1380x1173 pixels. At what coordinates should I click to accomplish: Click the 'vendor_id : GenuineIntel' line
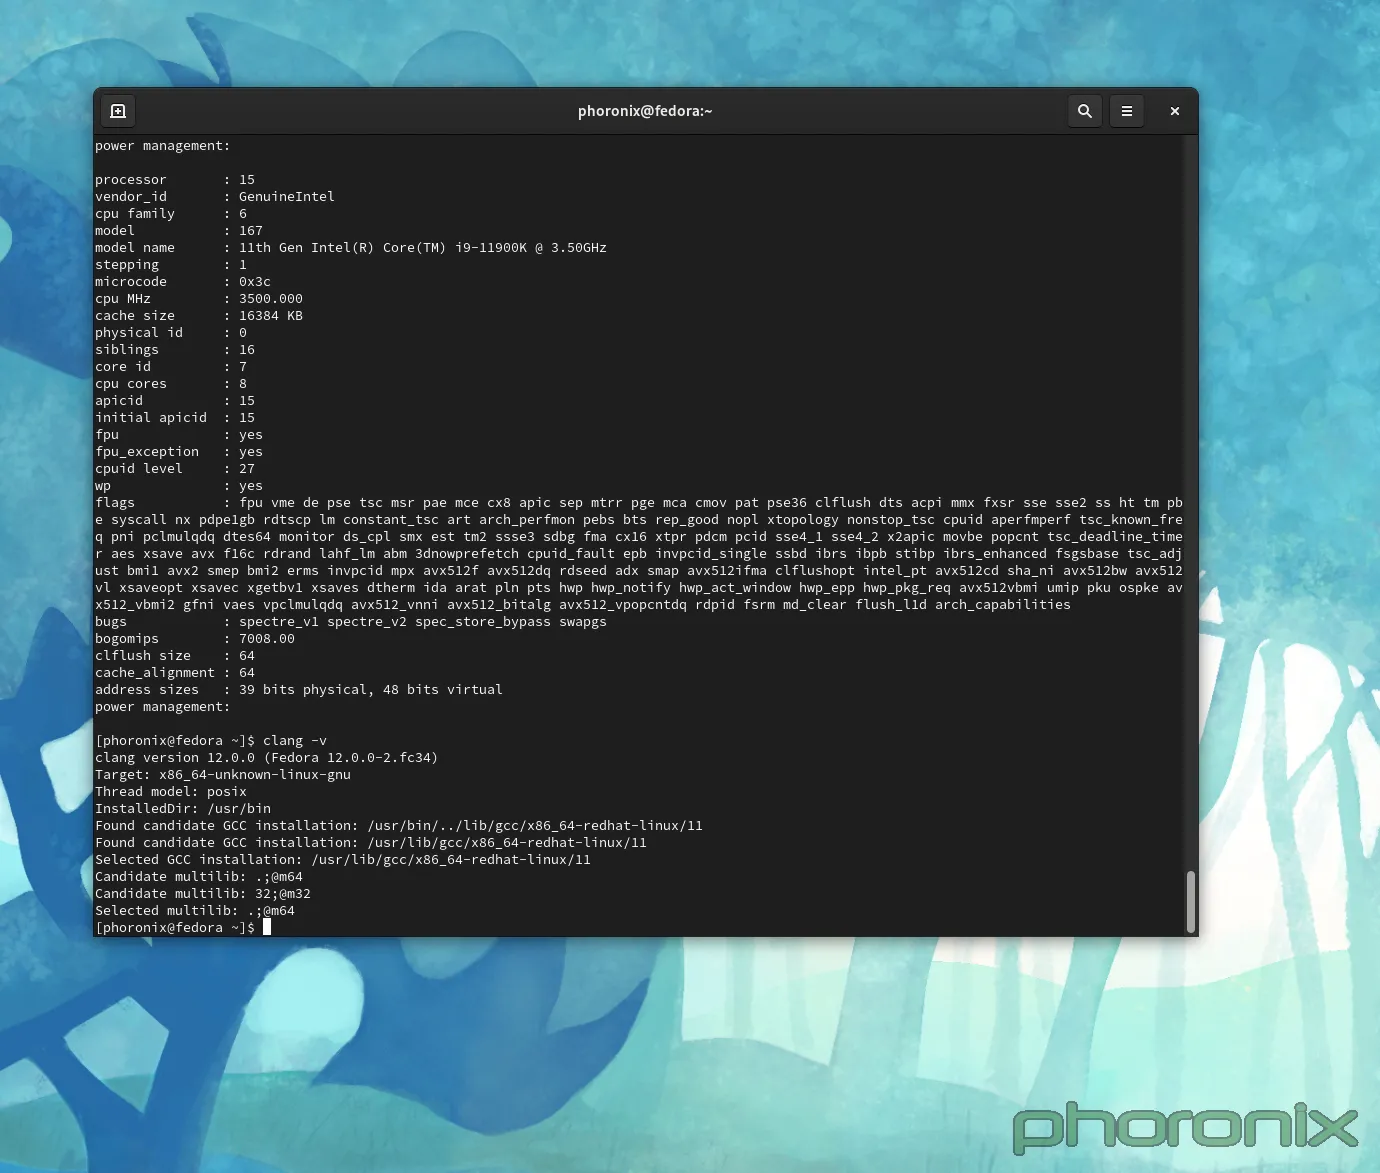[215, 197]
